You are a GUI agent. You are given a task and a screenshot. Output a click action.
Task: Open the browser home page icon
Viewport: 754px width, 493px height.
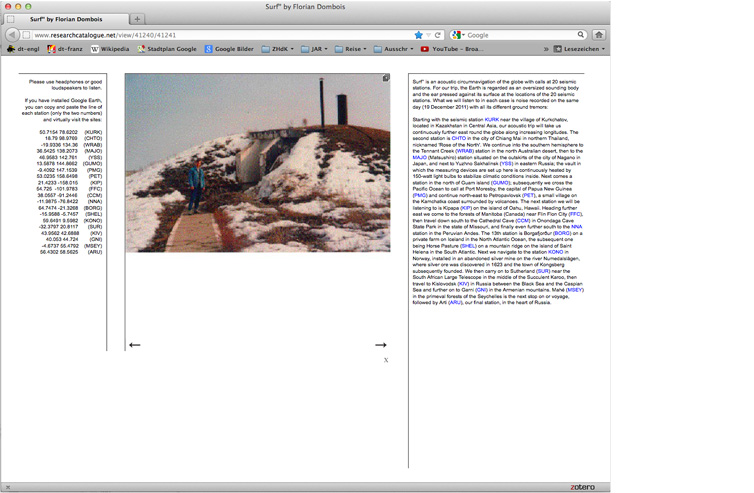[x=599, y=35]
